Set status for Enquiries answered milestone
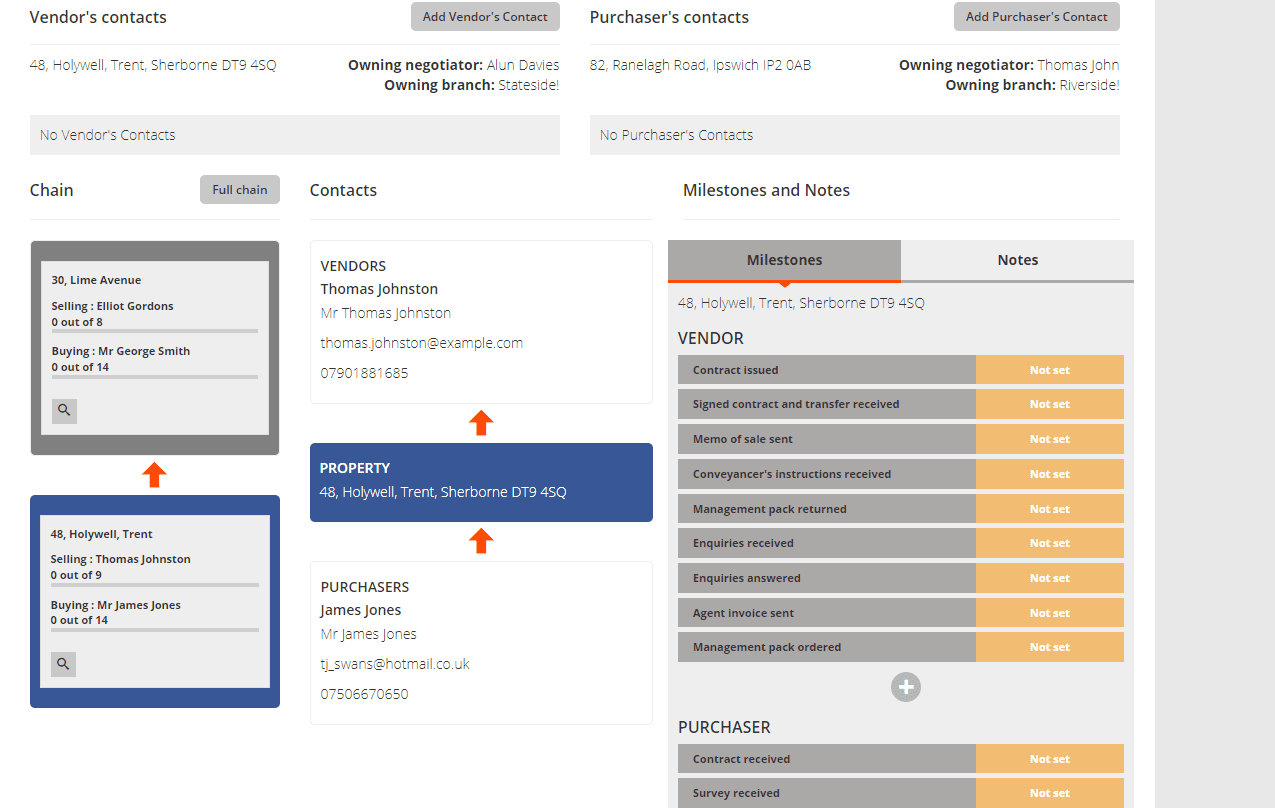Image resolution: width=1275 pixels, height=808 pixels. point(1049,578)
